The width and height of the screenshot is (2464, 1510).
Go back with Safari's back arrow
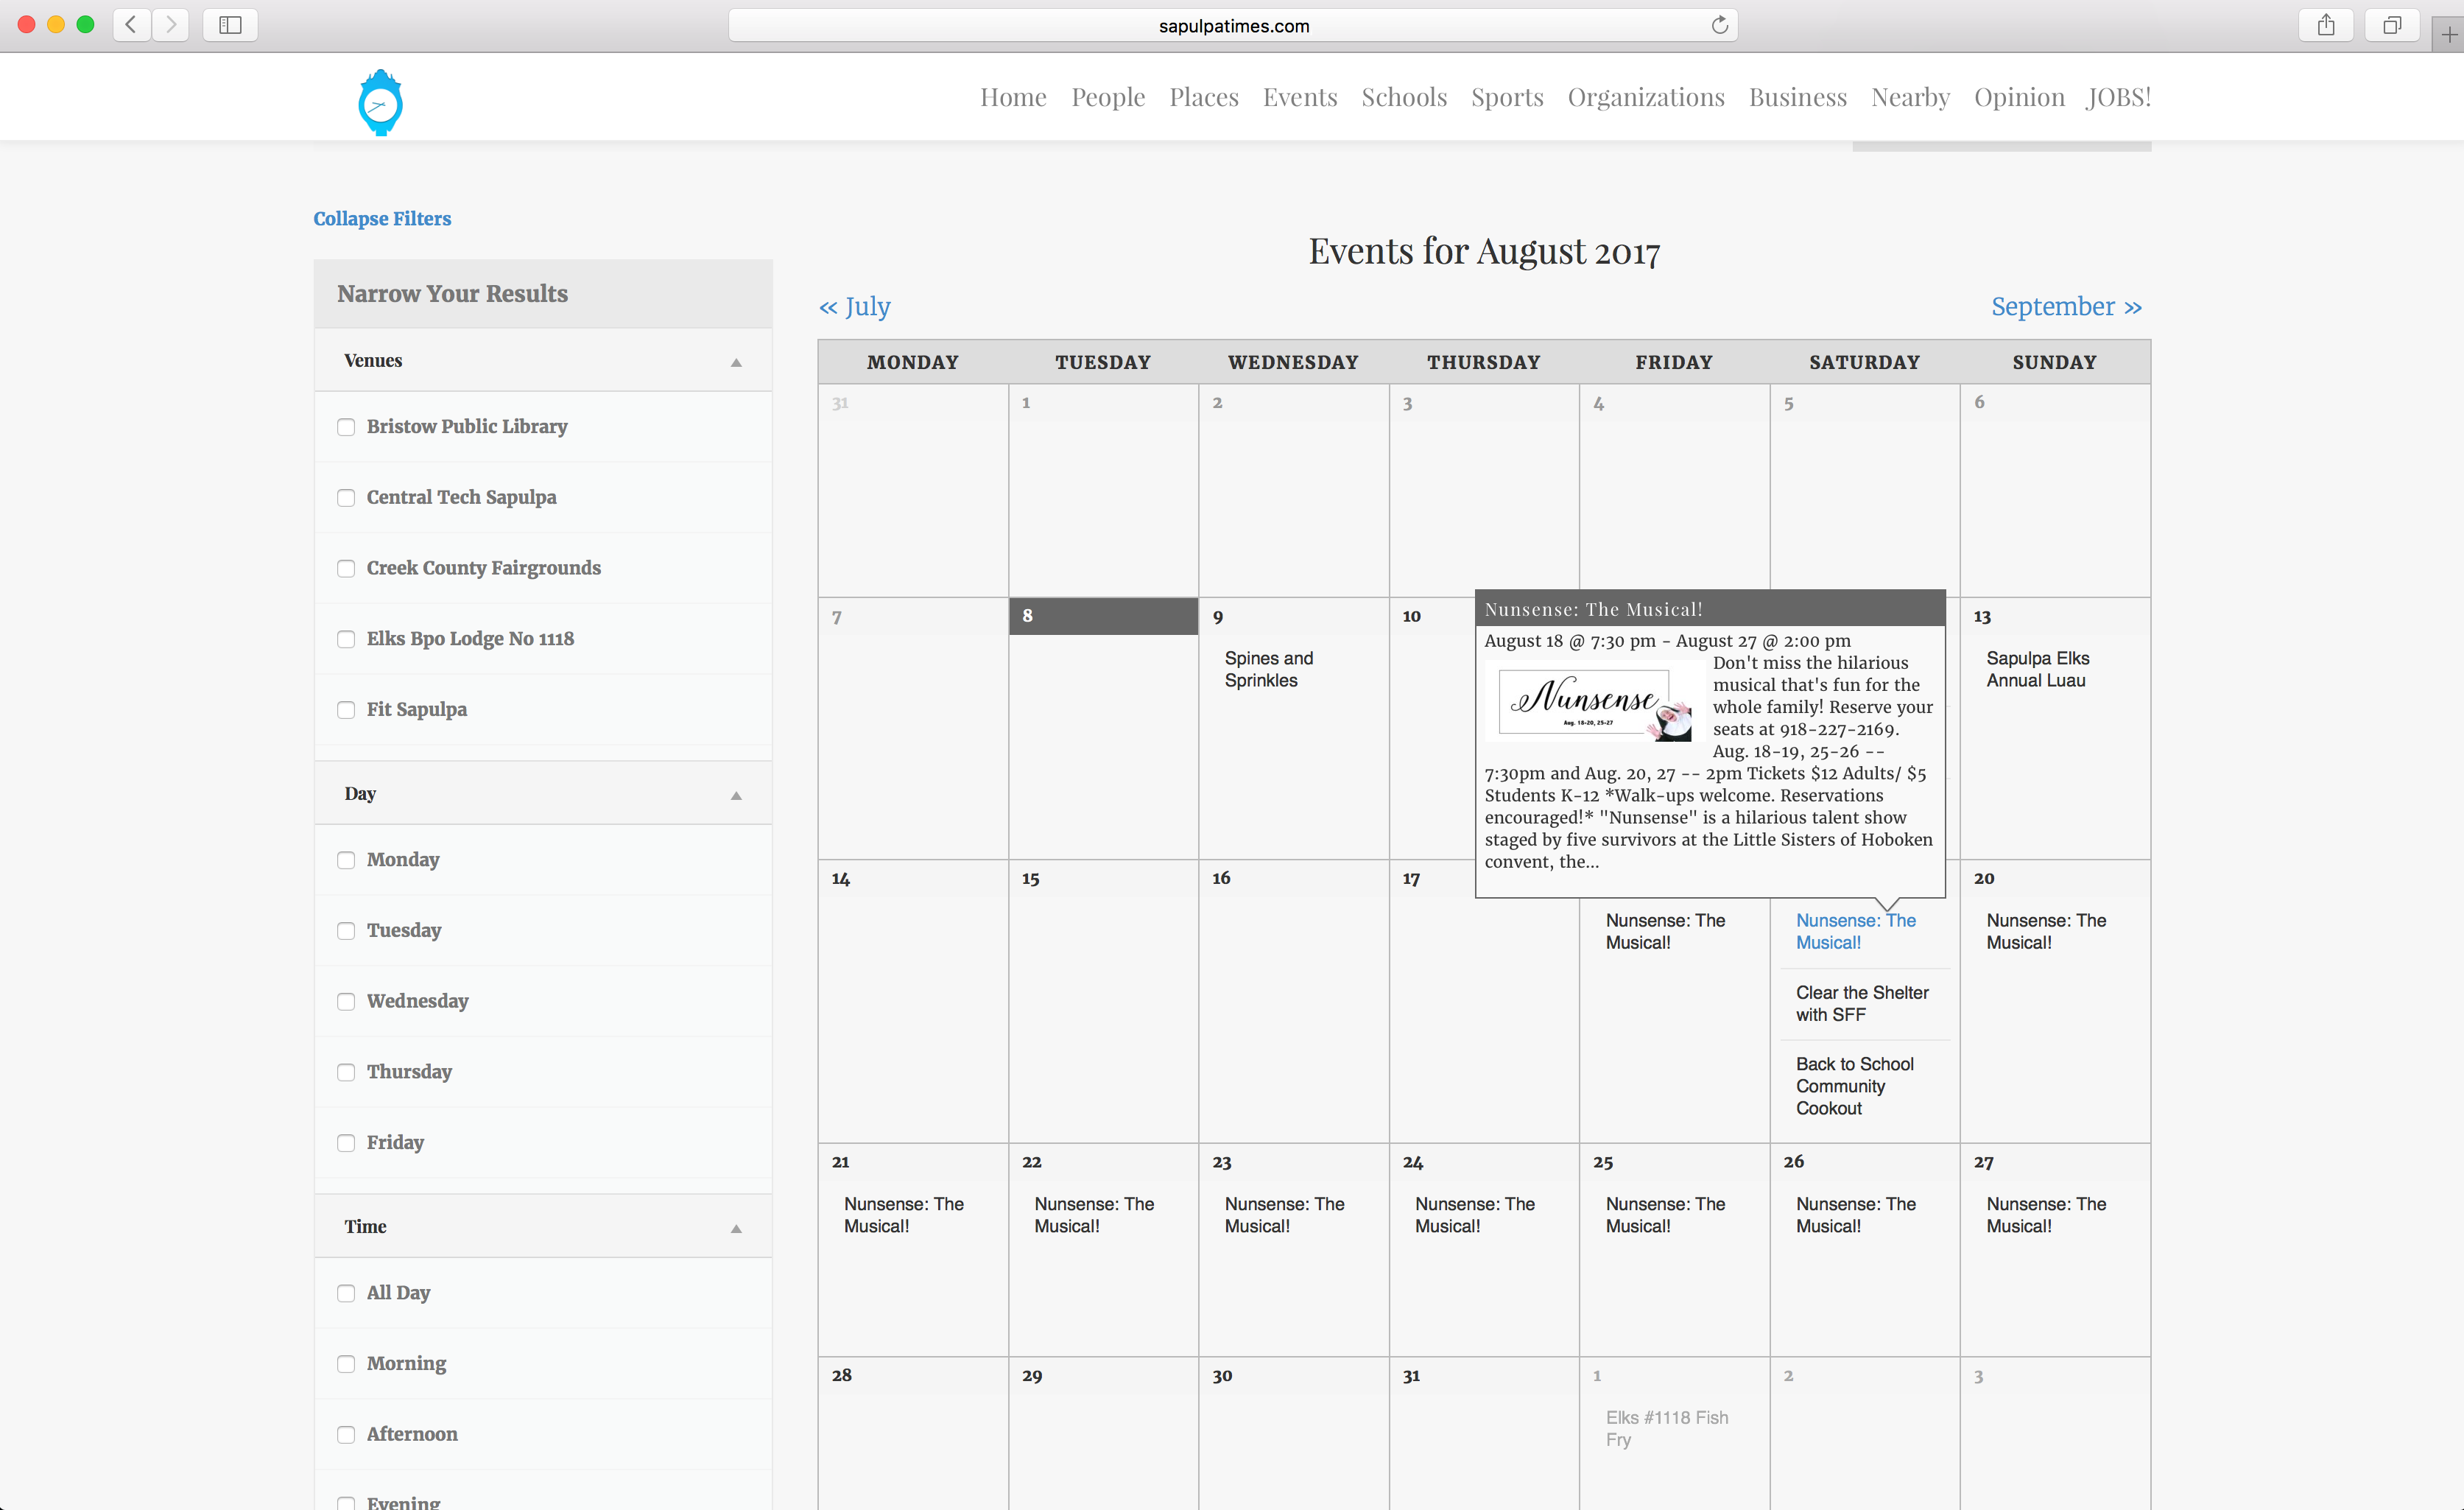click(x=131, y=25)
